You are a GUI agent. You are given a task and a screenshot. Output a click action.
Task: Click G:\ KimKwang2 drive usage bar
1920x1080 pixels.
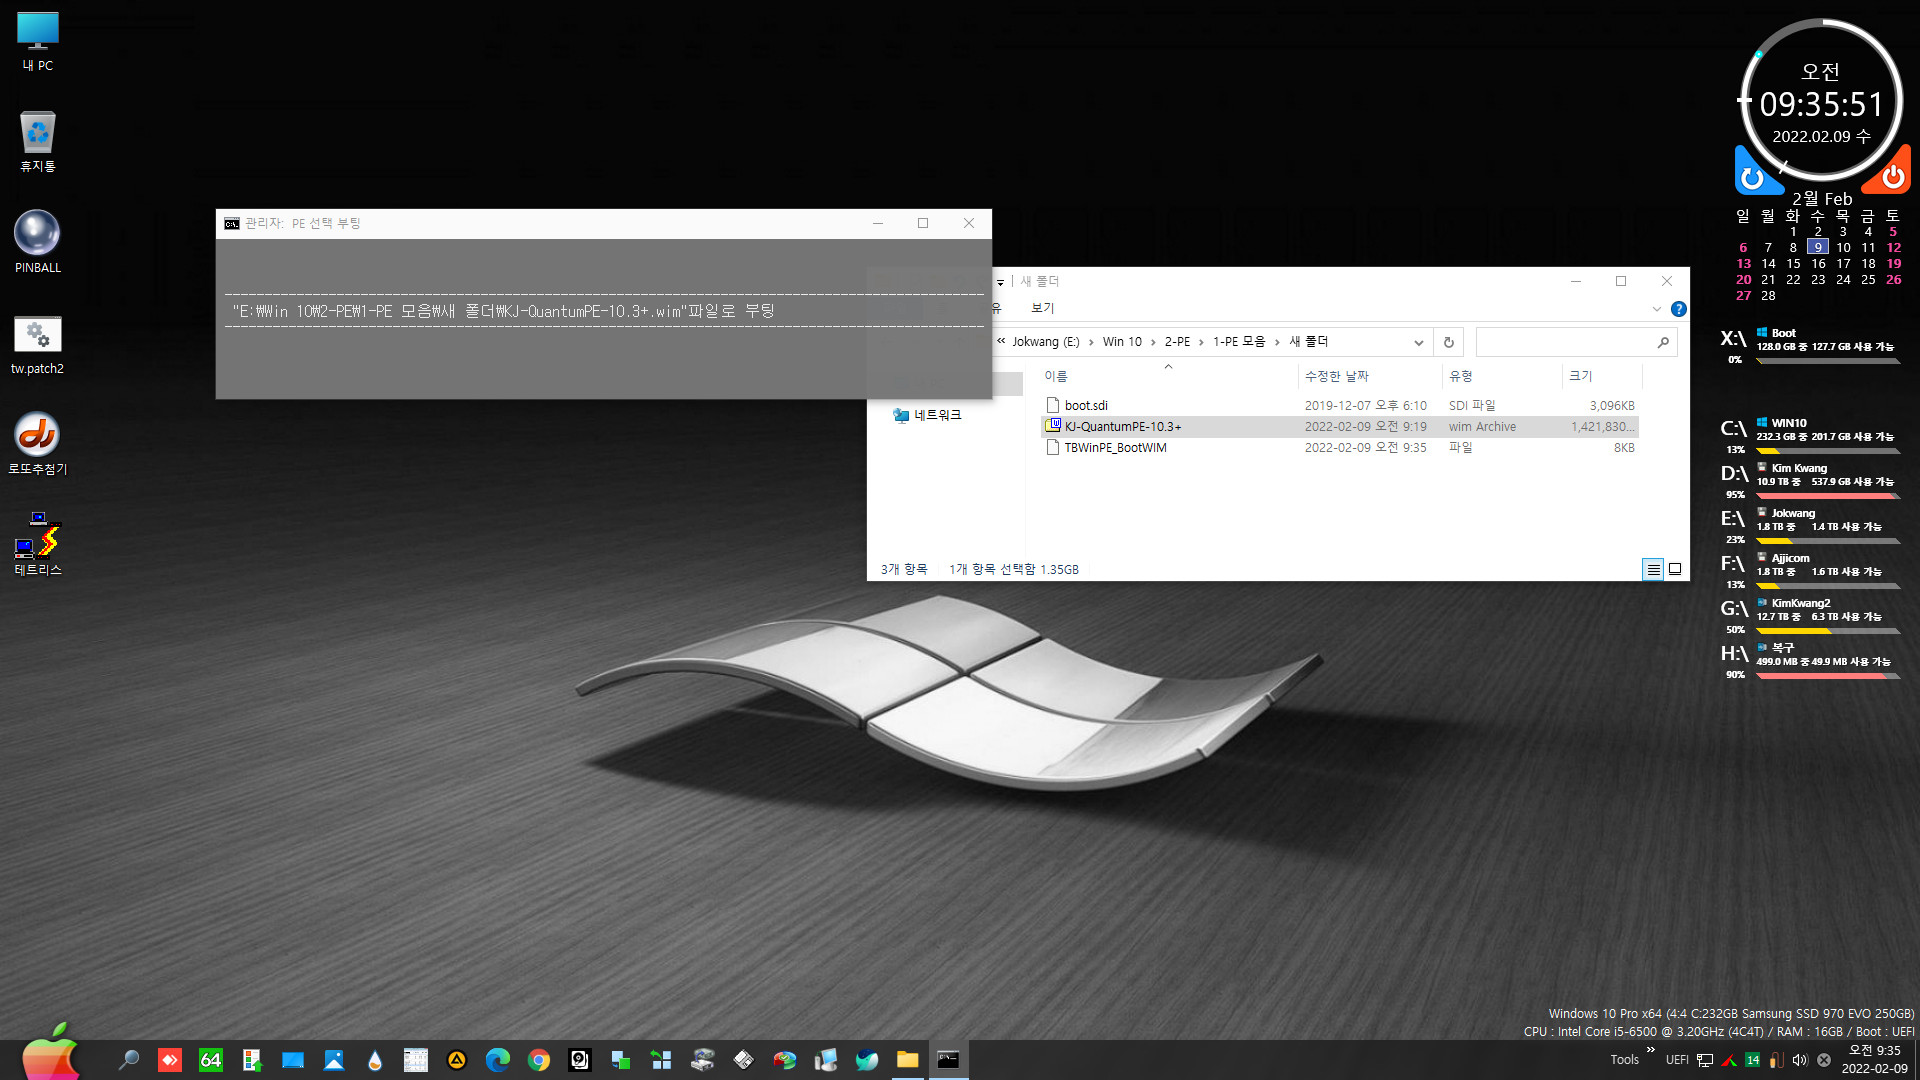(x=1827, y=631)
